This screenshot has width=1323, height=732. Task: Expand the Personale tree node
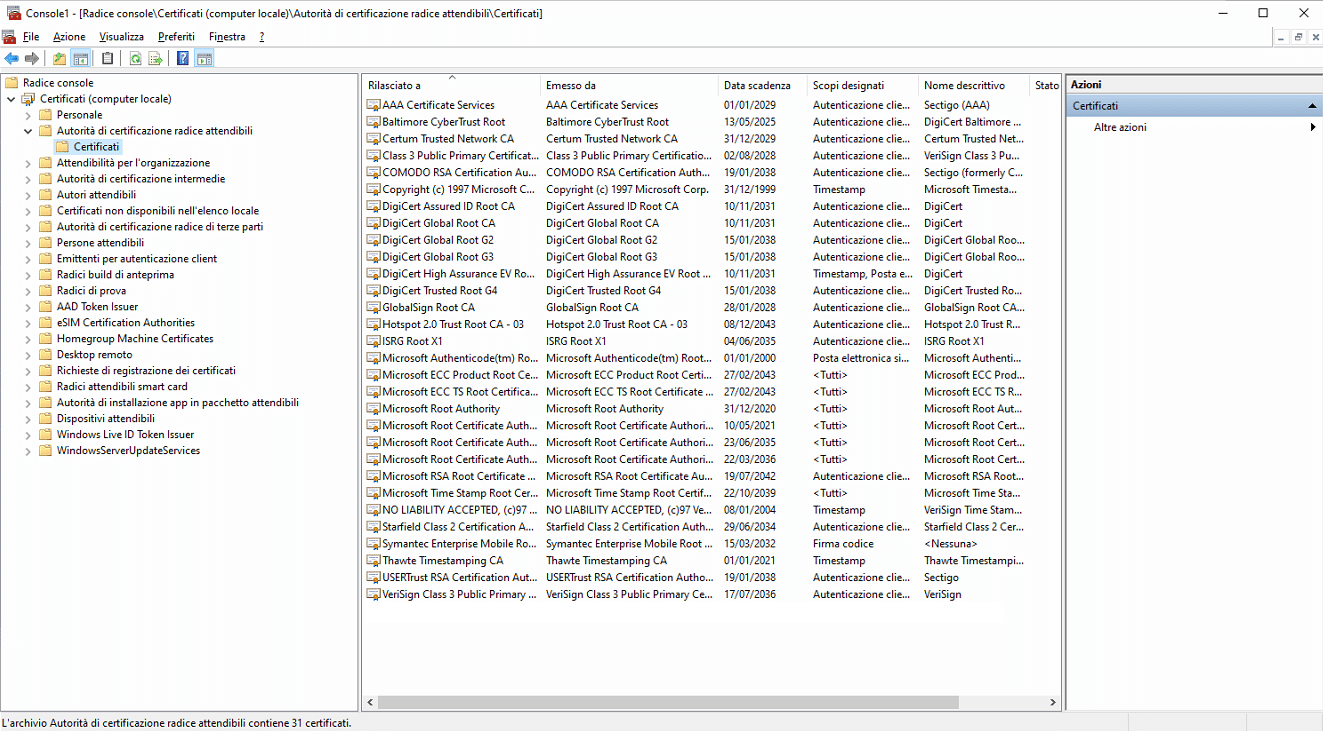28,115
